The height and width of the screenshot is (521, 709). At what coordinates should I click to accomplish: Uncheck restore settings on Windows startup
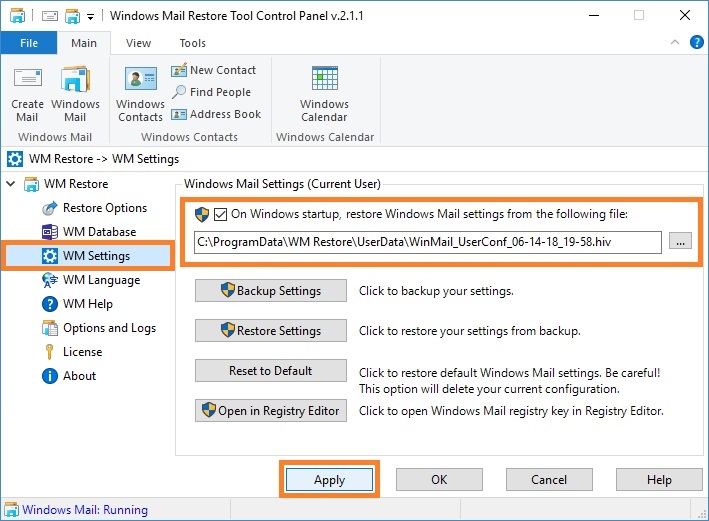[220, 214]
